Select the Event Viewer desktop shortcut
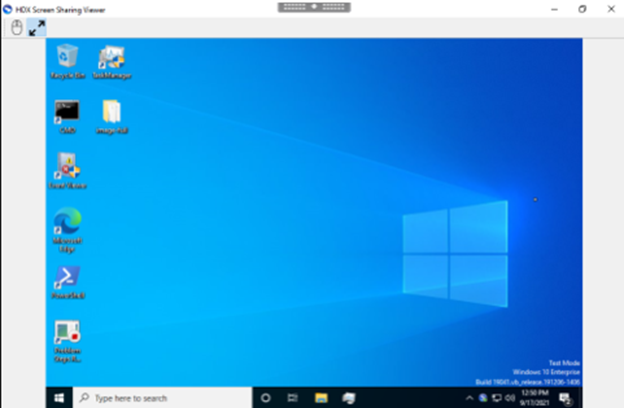624x408 pixels. 68,171
